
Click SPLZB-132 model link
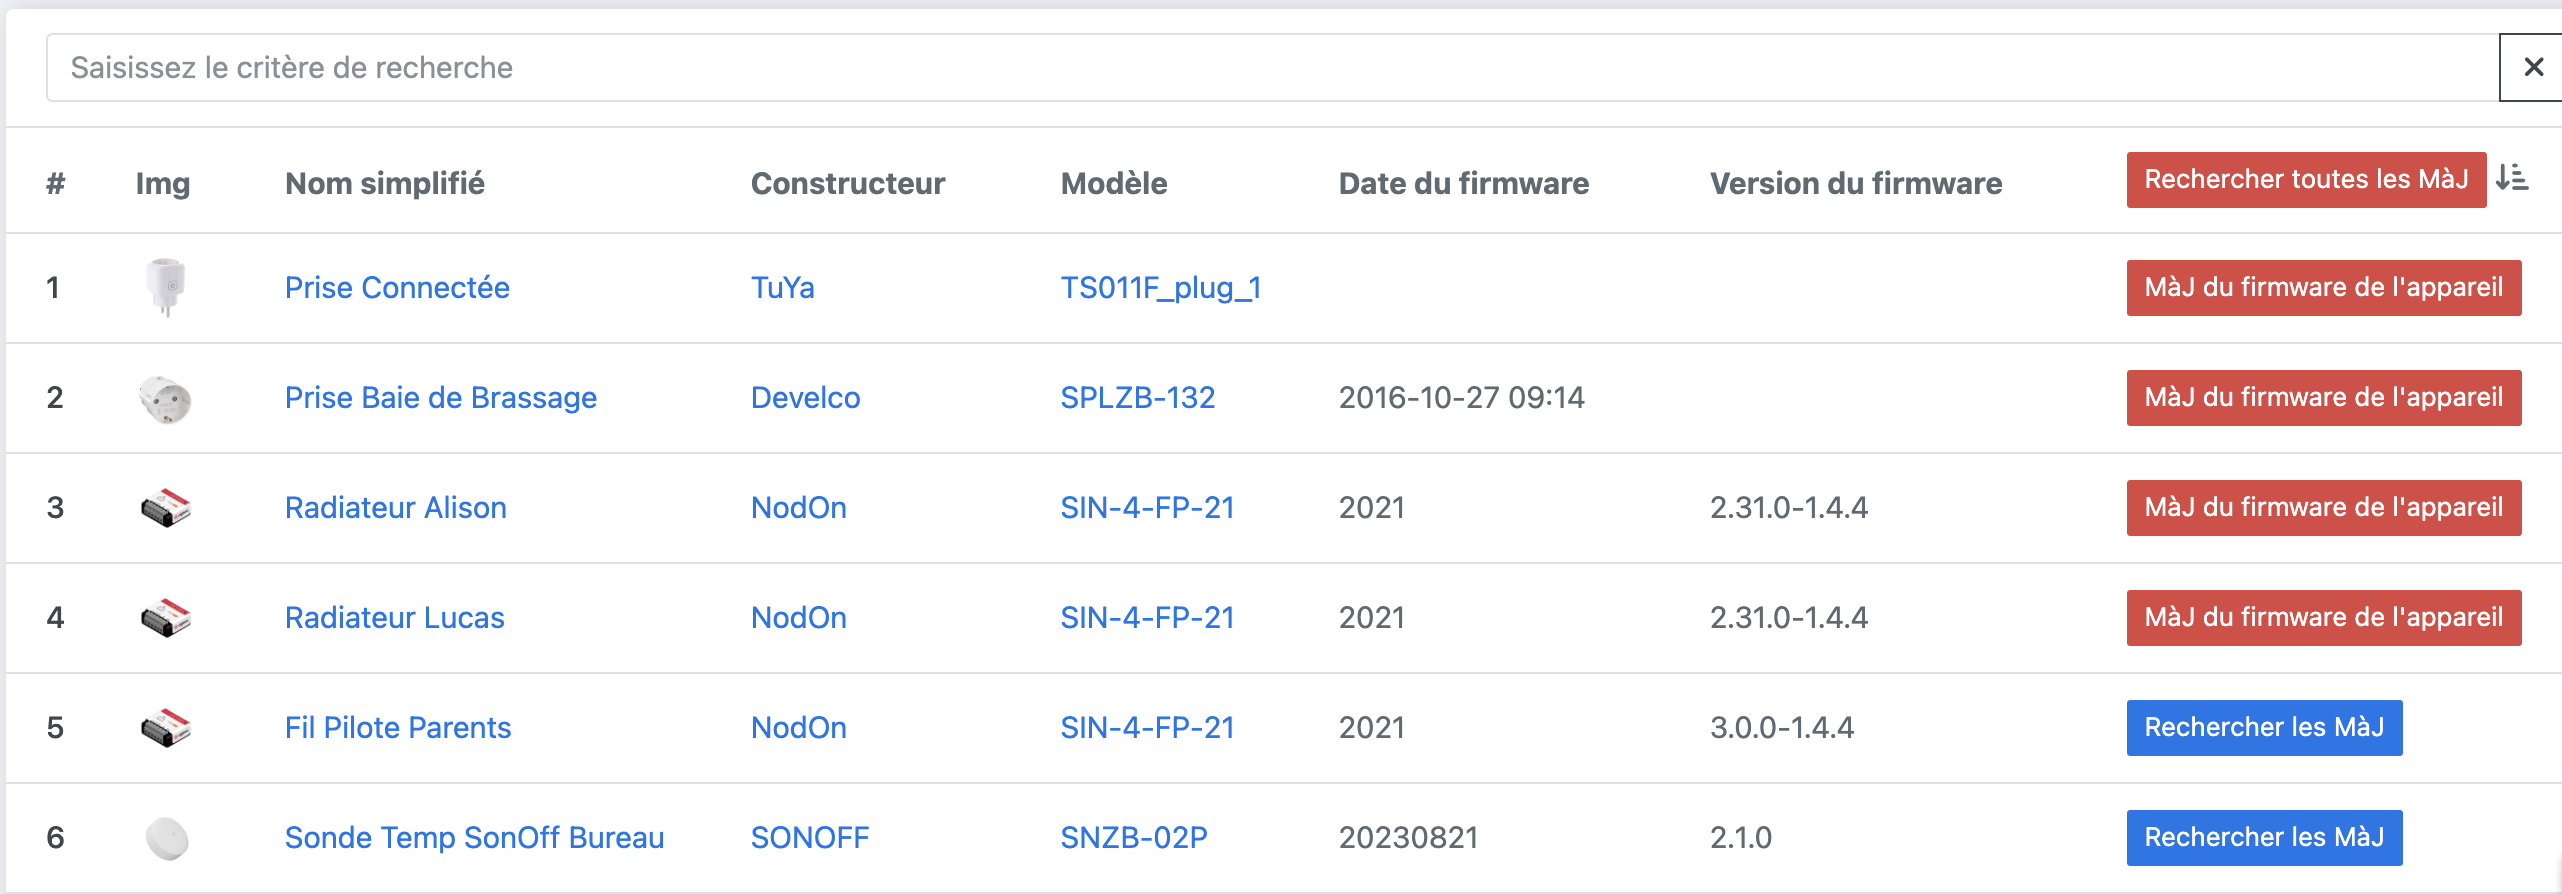point(1137,398)
